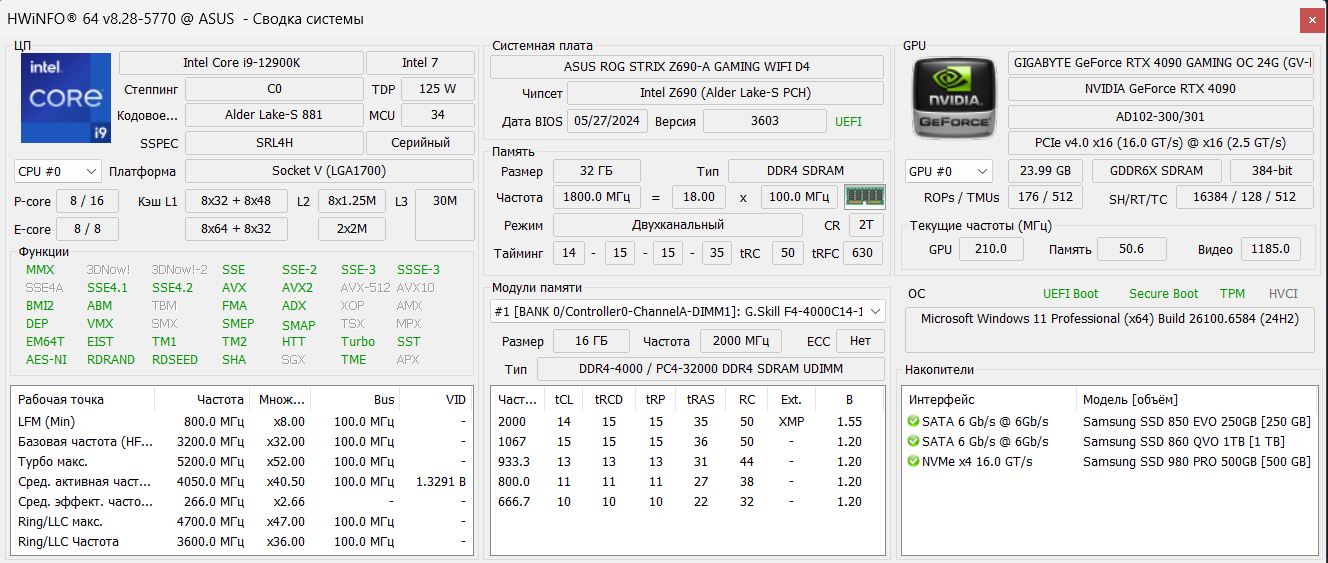Click the Turbo feature label
Image resolution: width=1328 pixels, height=563 pixels.
[x=358, y=342]
